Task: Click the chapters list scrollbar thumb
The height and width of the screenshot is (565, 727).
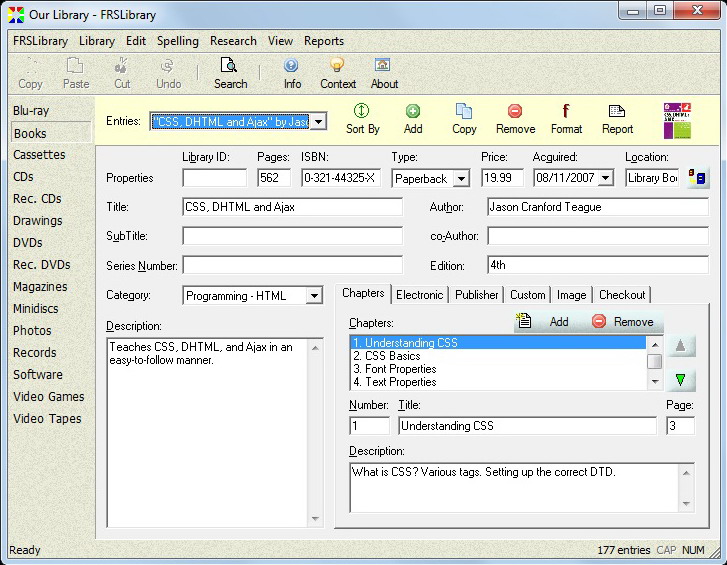Action: 655,362
